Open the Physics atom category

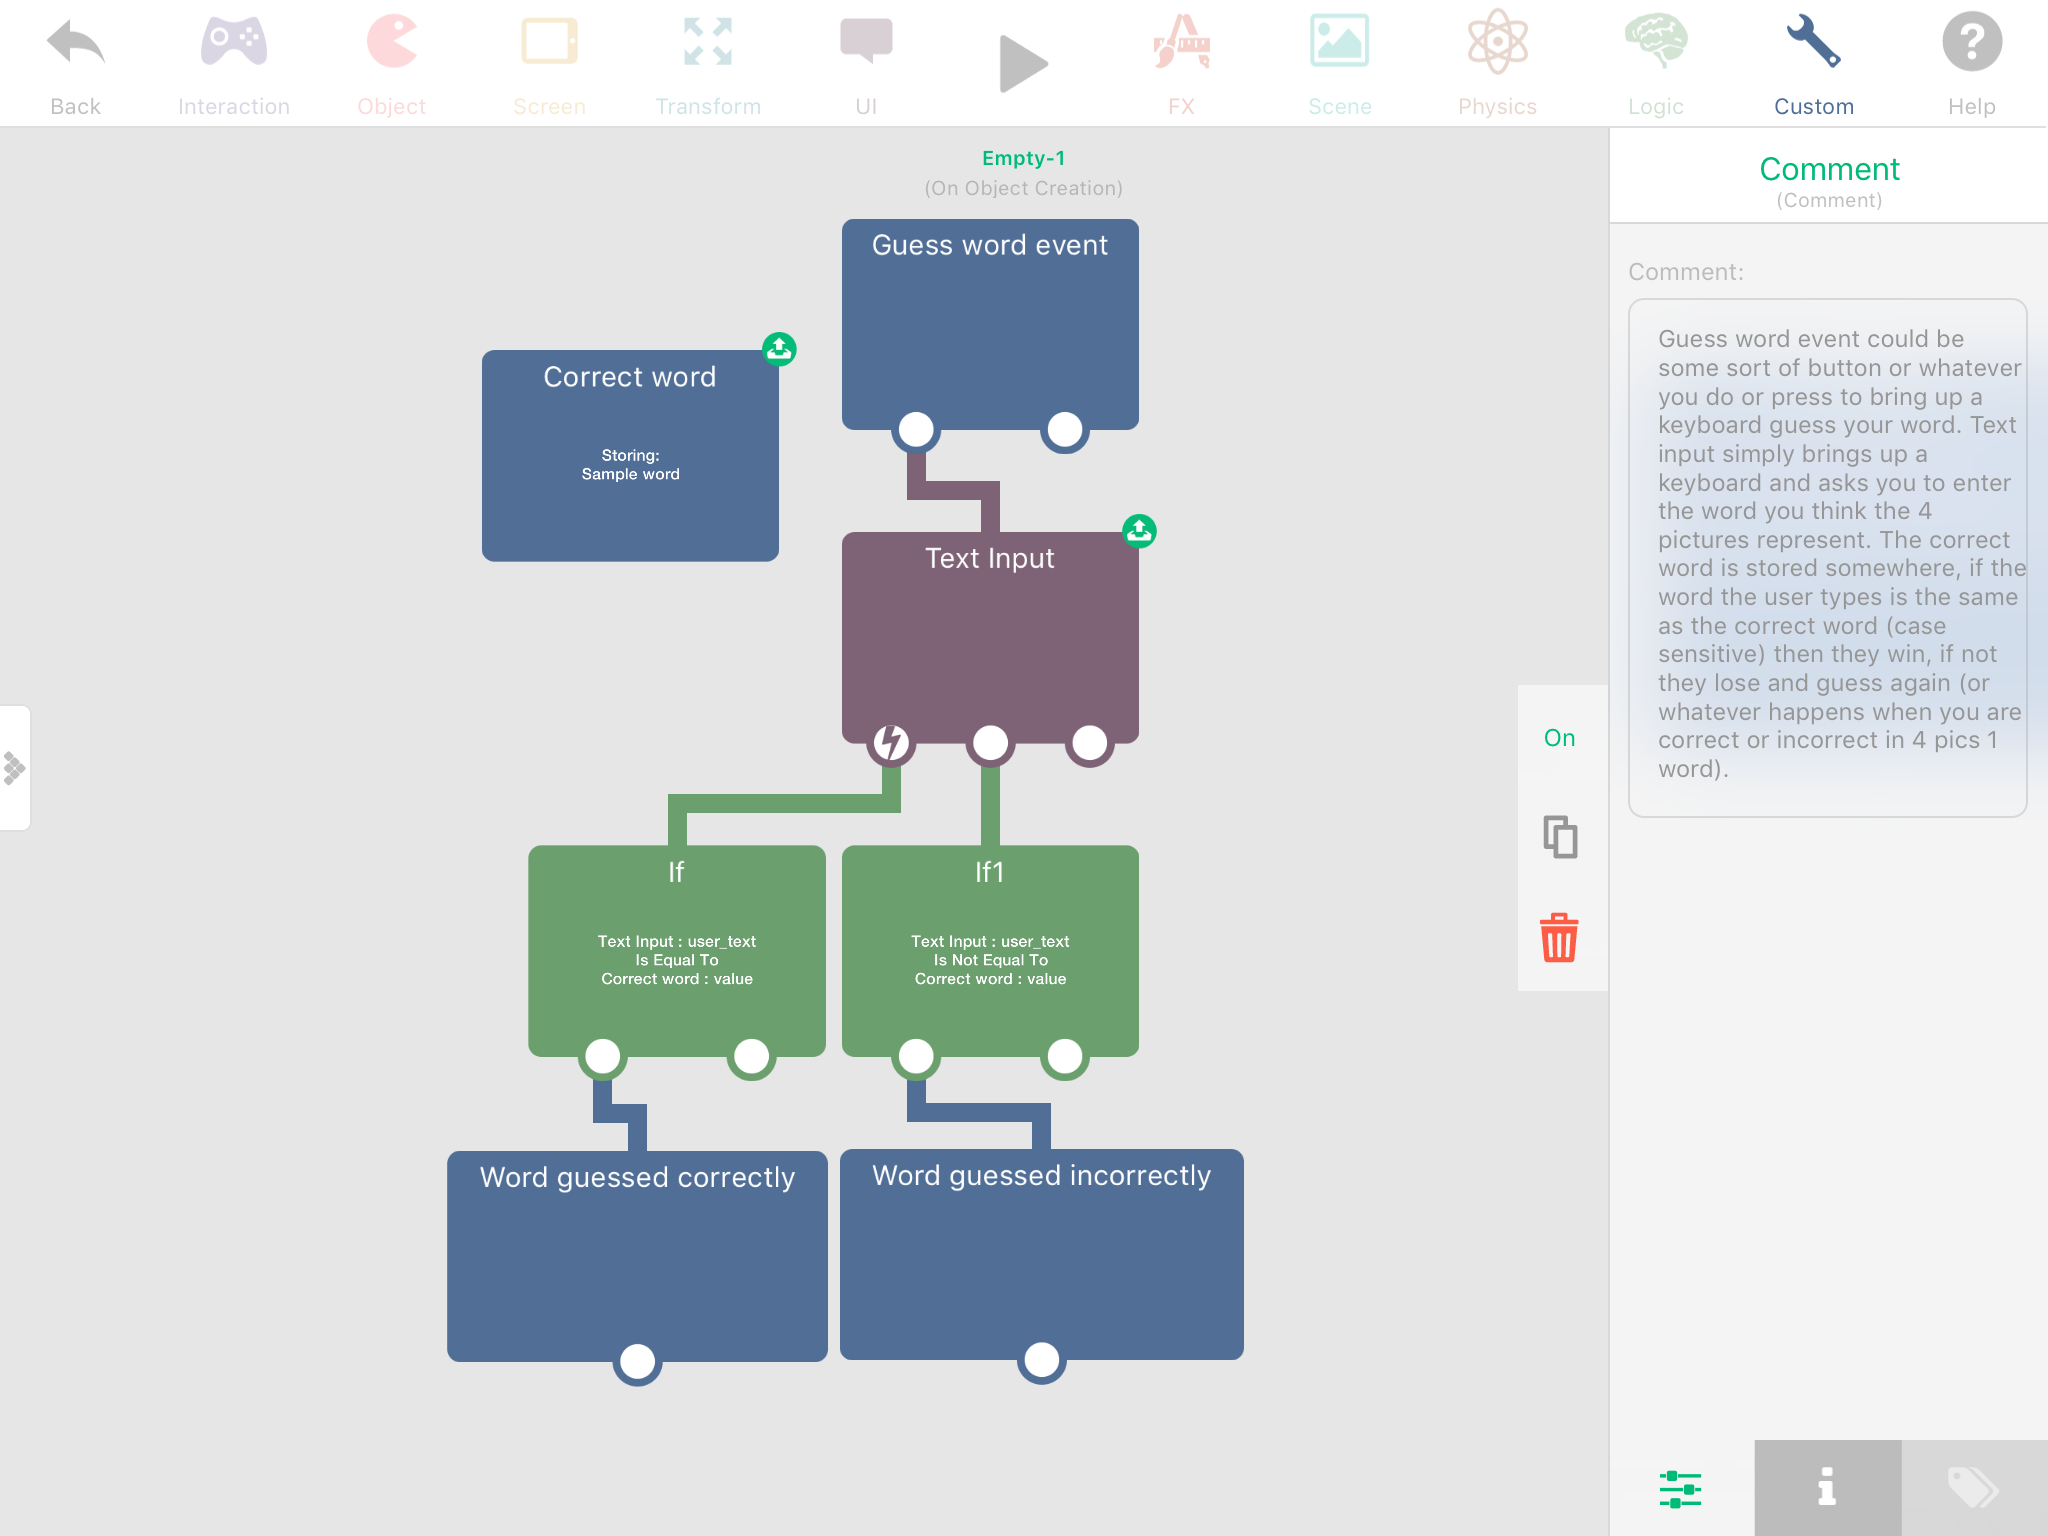point(1497,43)
